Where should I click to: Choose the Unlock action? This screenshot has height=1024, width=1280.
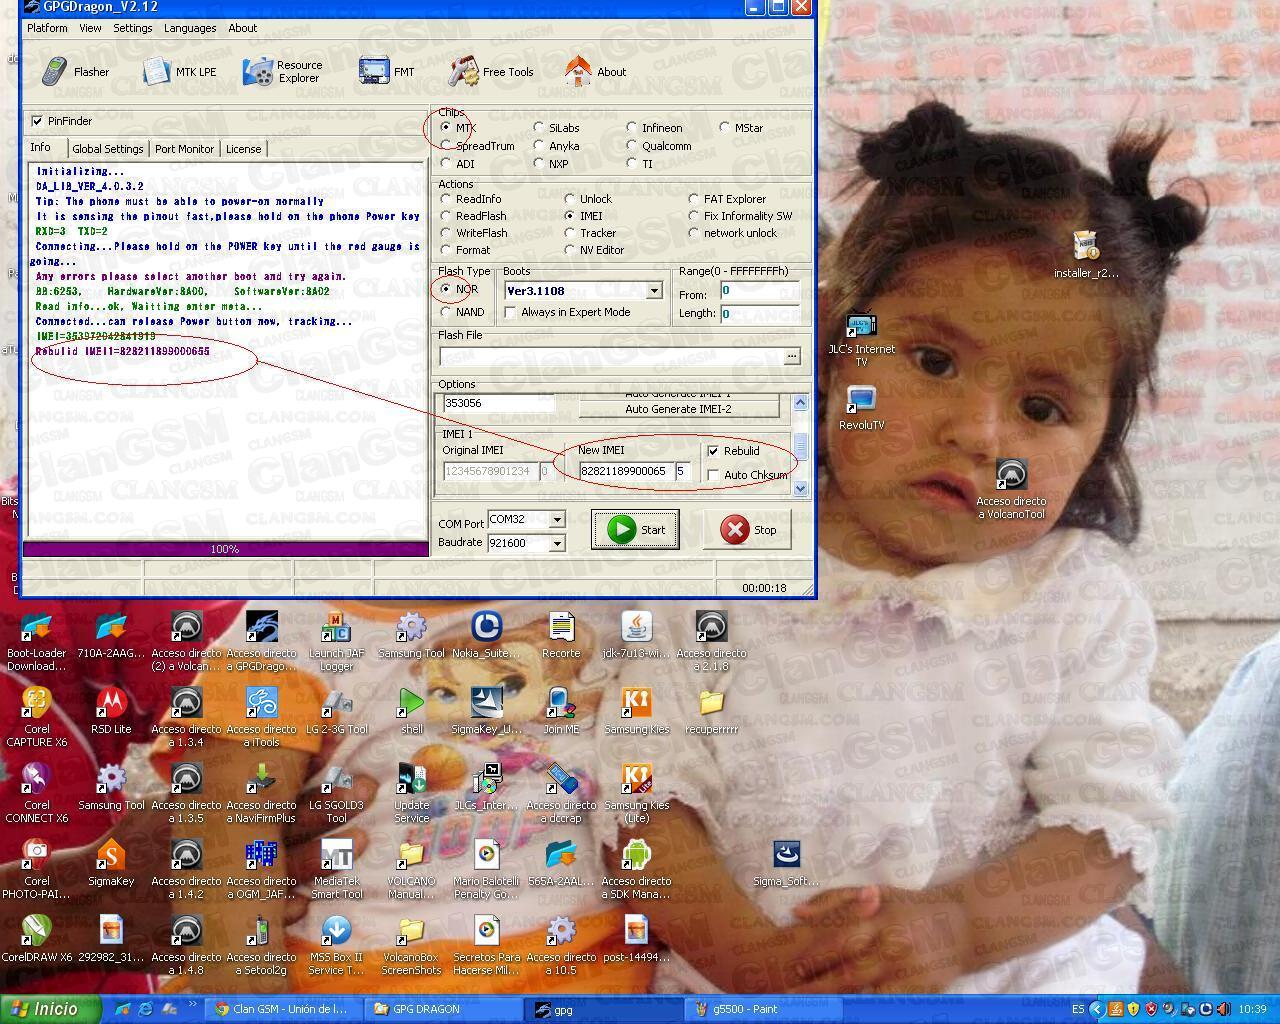tap(570, 199)
